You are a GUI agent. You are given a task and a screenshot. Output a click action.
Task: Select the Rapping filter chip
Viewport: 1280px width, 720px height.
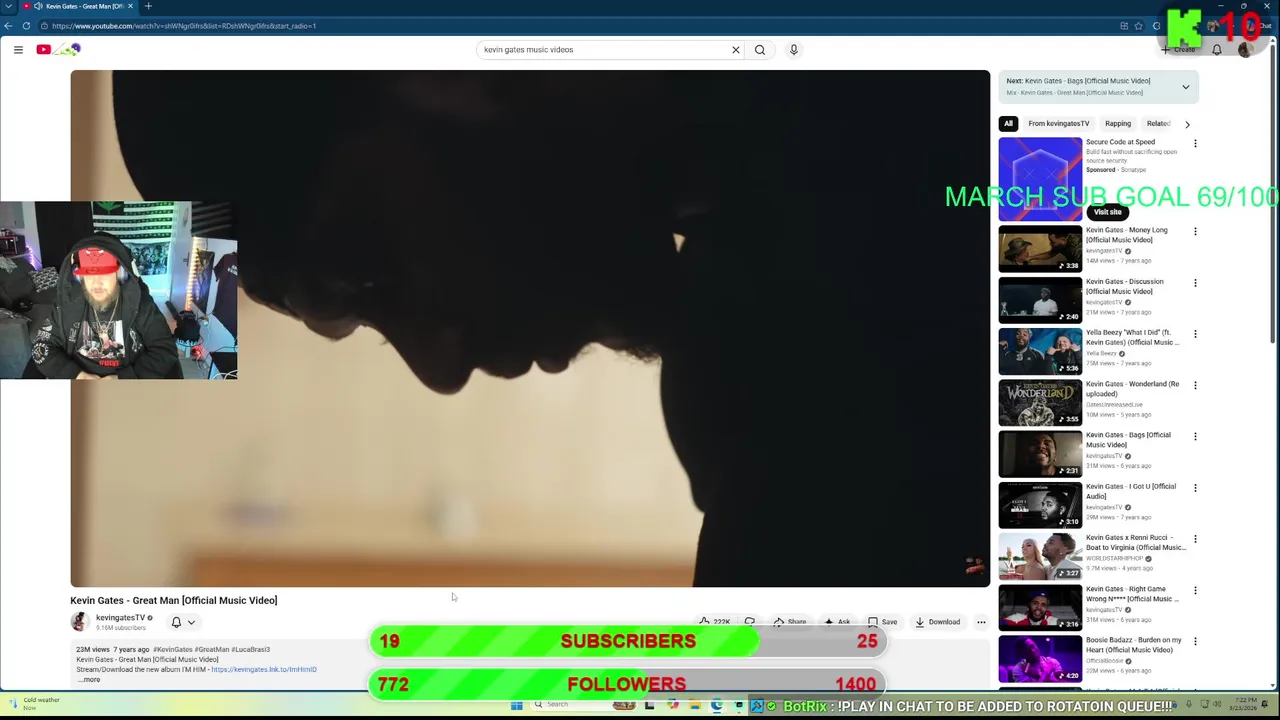coord(1118,124)
